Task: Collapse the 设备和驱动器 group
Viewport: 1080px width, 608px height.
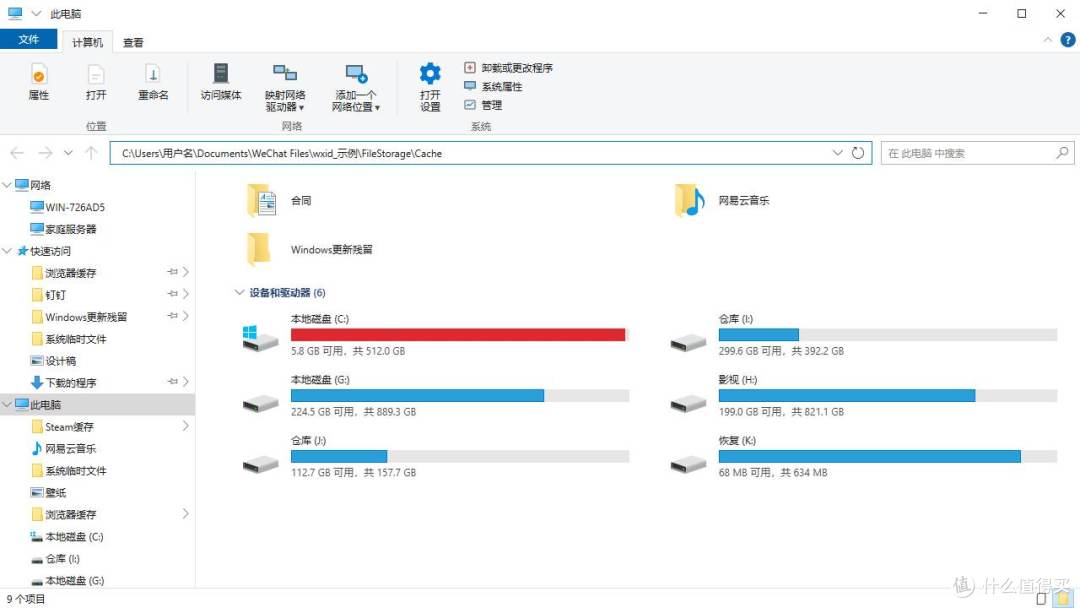Action: coord(239,292)
